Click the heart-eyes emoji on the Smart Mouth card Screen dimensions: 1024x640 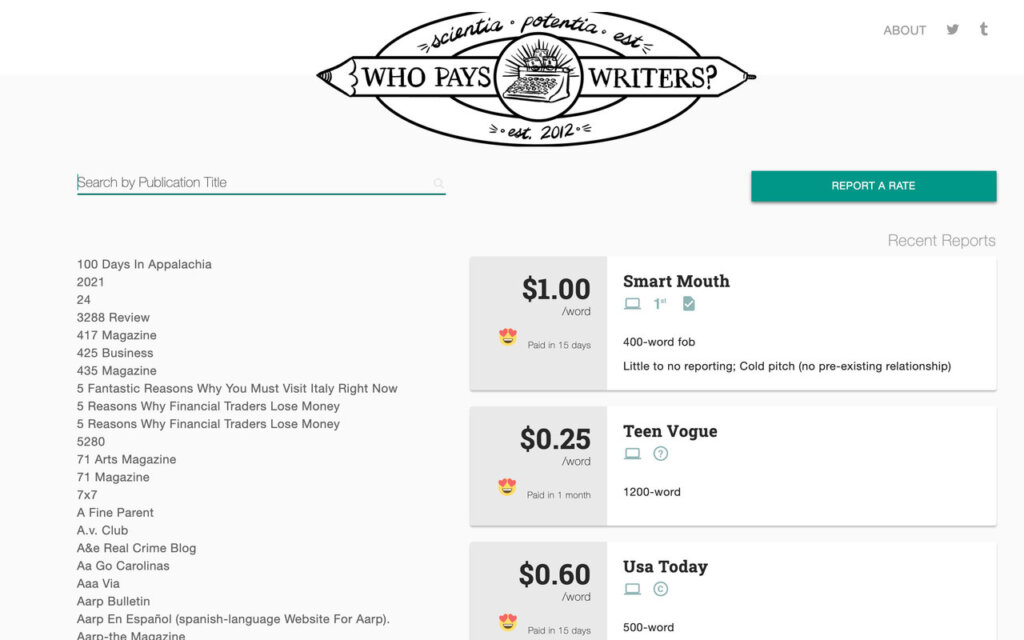[x=508, y=337]
